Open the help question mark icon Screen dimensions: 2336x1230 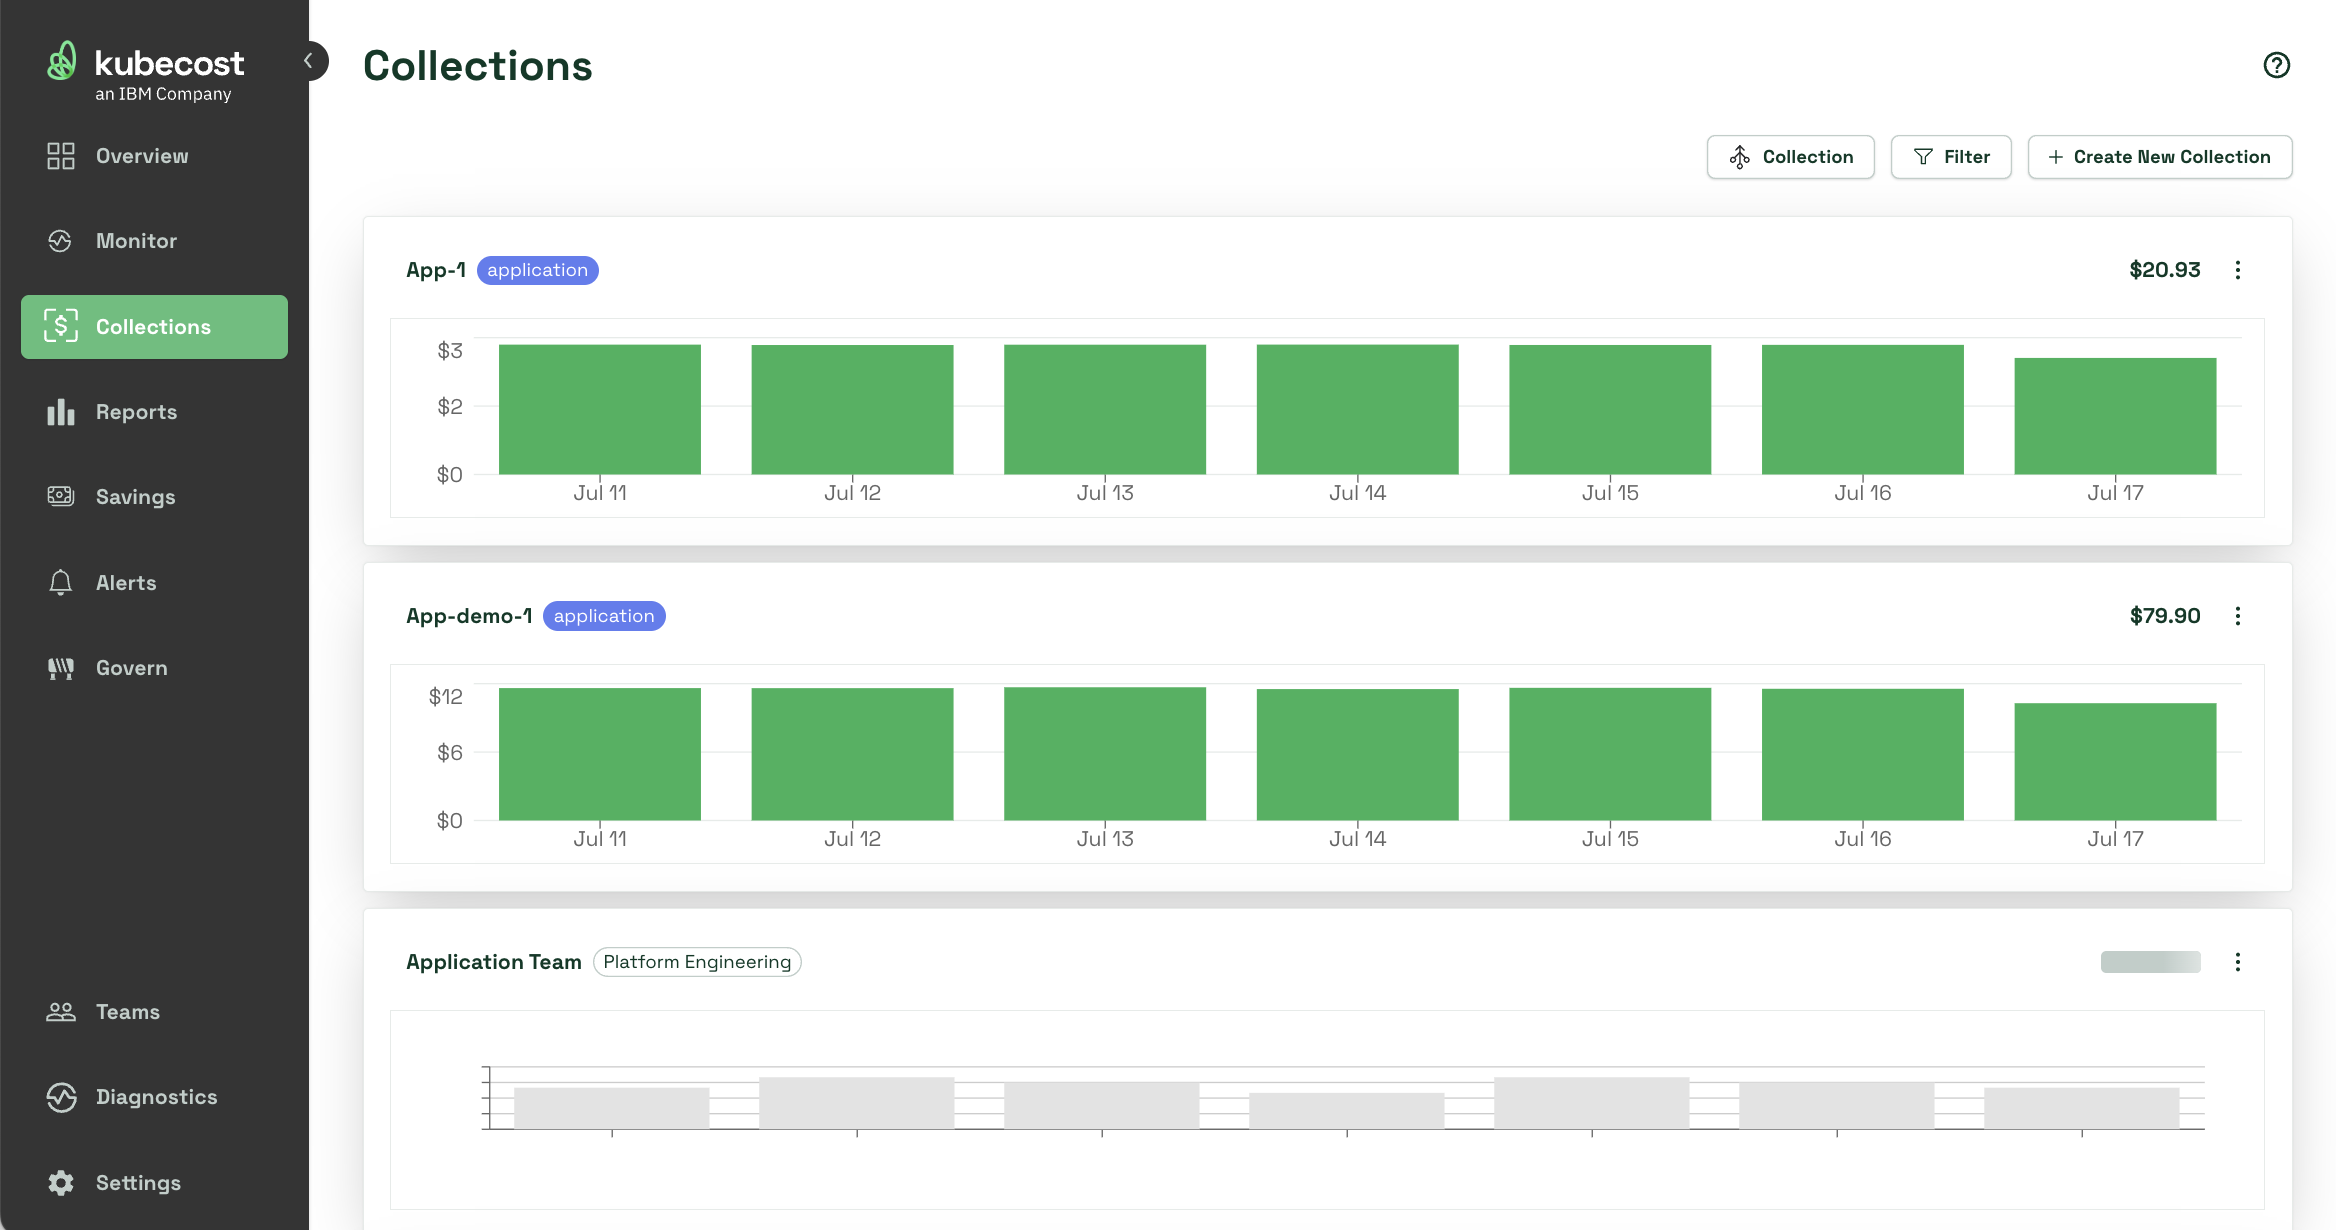pyautogui.click(x=2276, y=66)
